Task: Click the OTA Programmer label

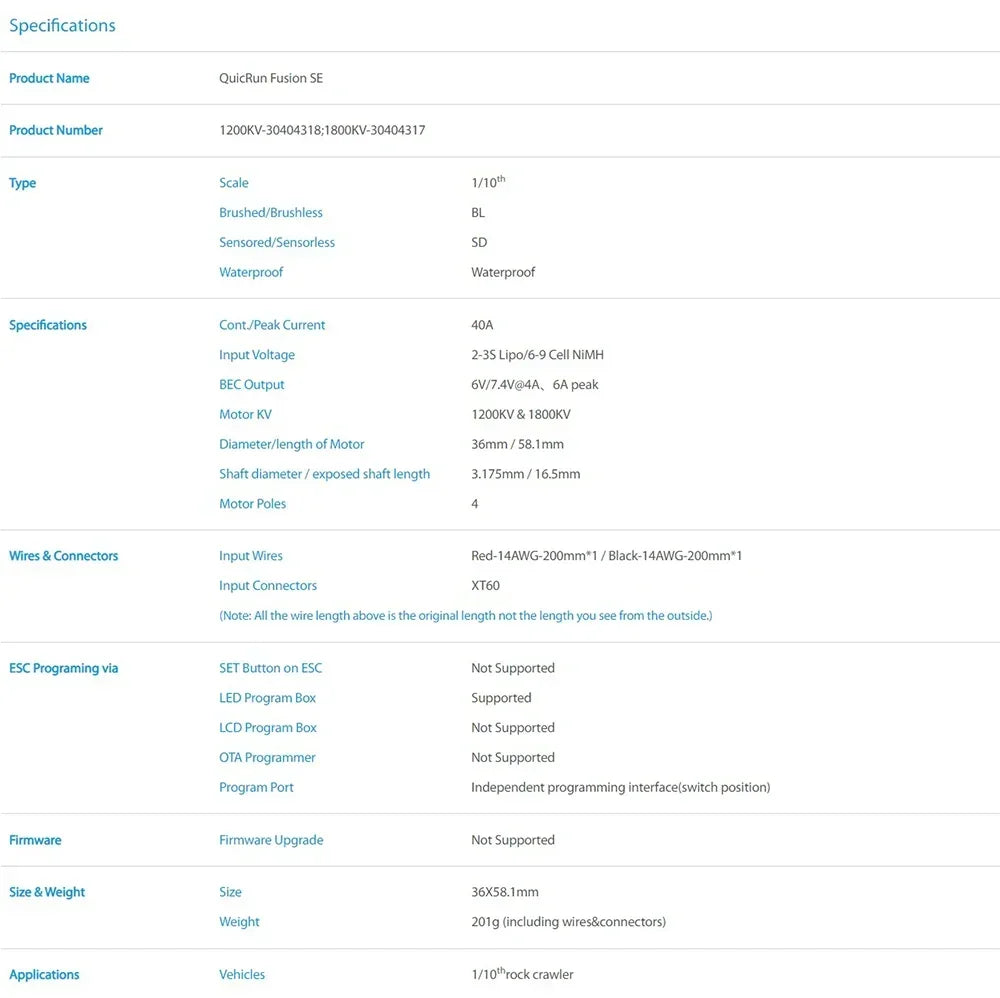Action: (x=267, y=758)
